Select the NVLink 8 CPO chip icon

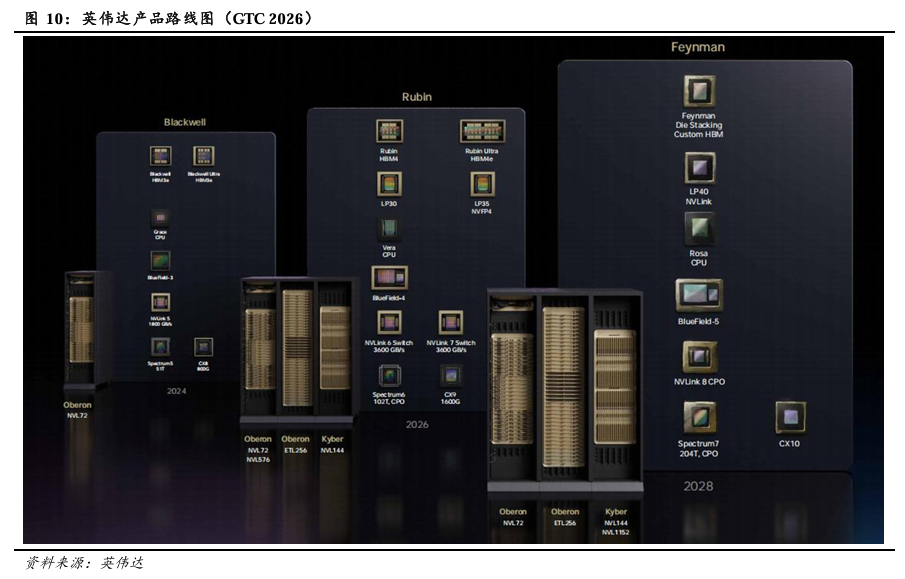(x=699, y=357)
